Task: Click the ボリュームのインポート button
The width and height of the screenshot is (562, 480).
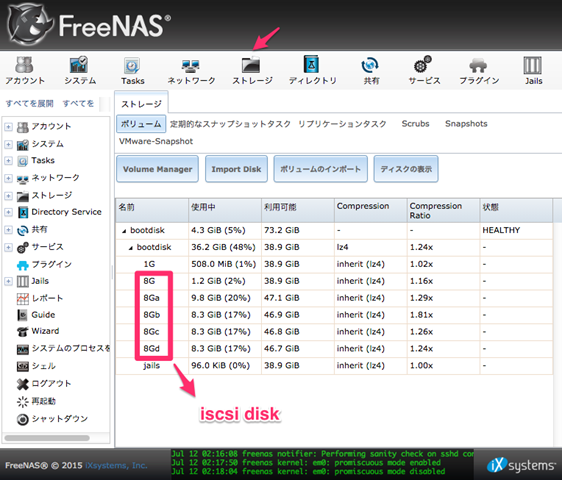Action: tap(320, 169)
